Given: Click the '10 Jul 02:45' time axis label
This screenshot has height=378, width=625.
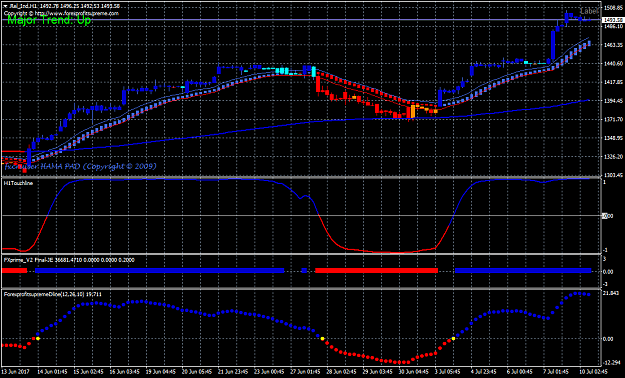Looking at the screenshot, I should tap(594, 371).
